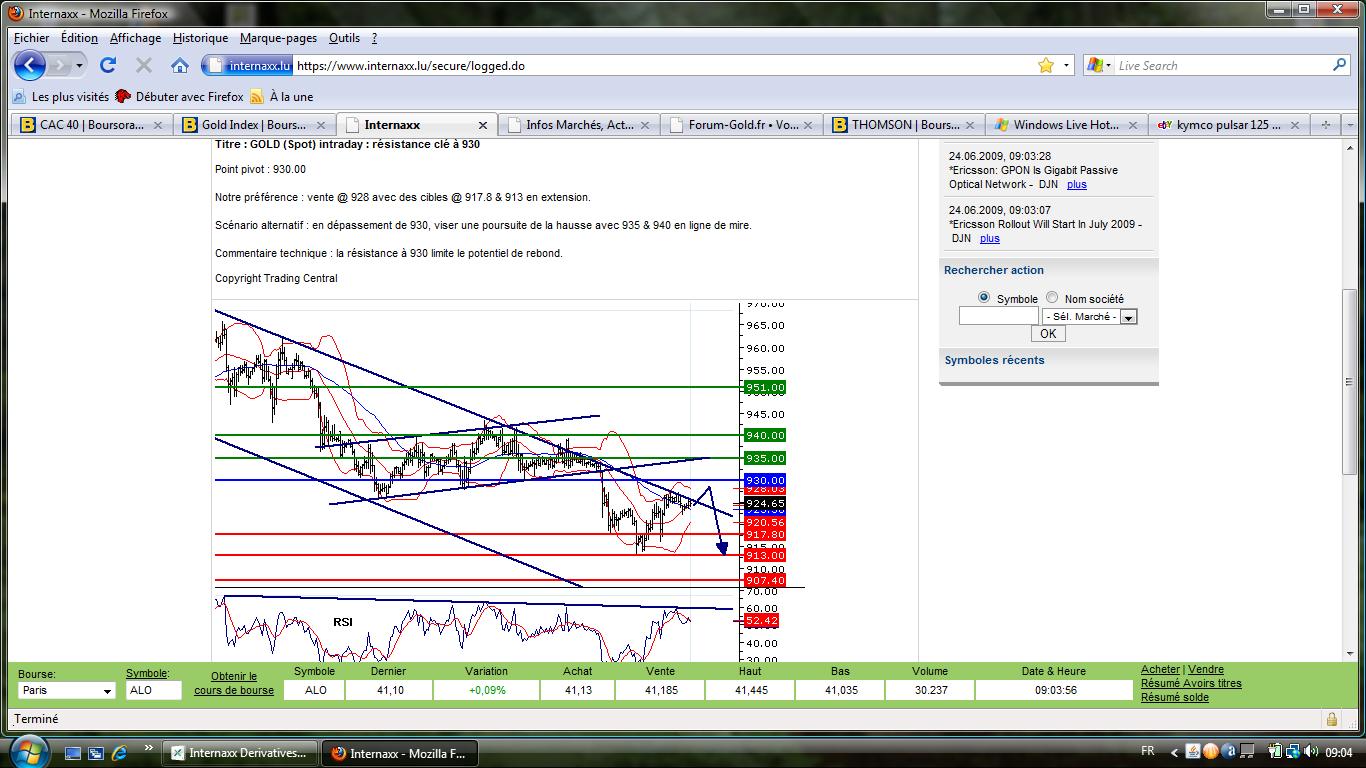The image size is (1366, 768).
Task: Open Les plus visités bookmark folder
Action: pos(61,97)
